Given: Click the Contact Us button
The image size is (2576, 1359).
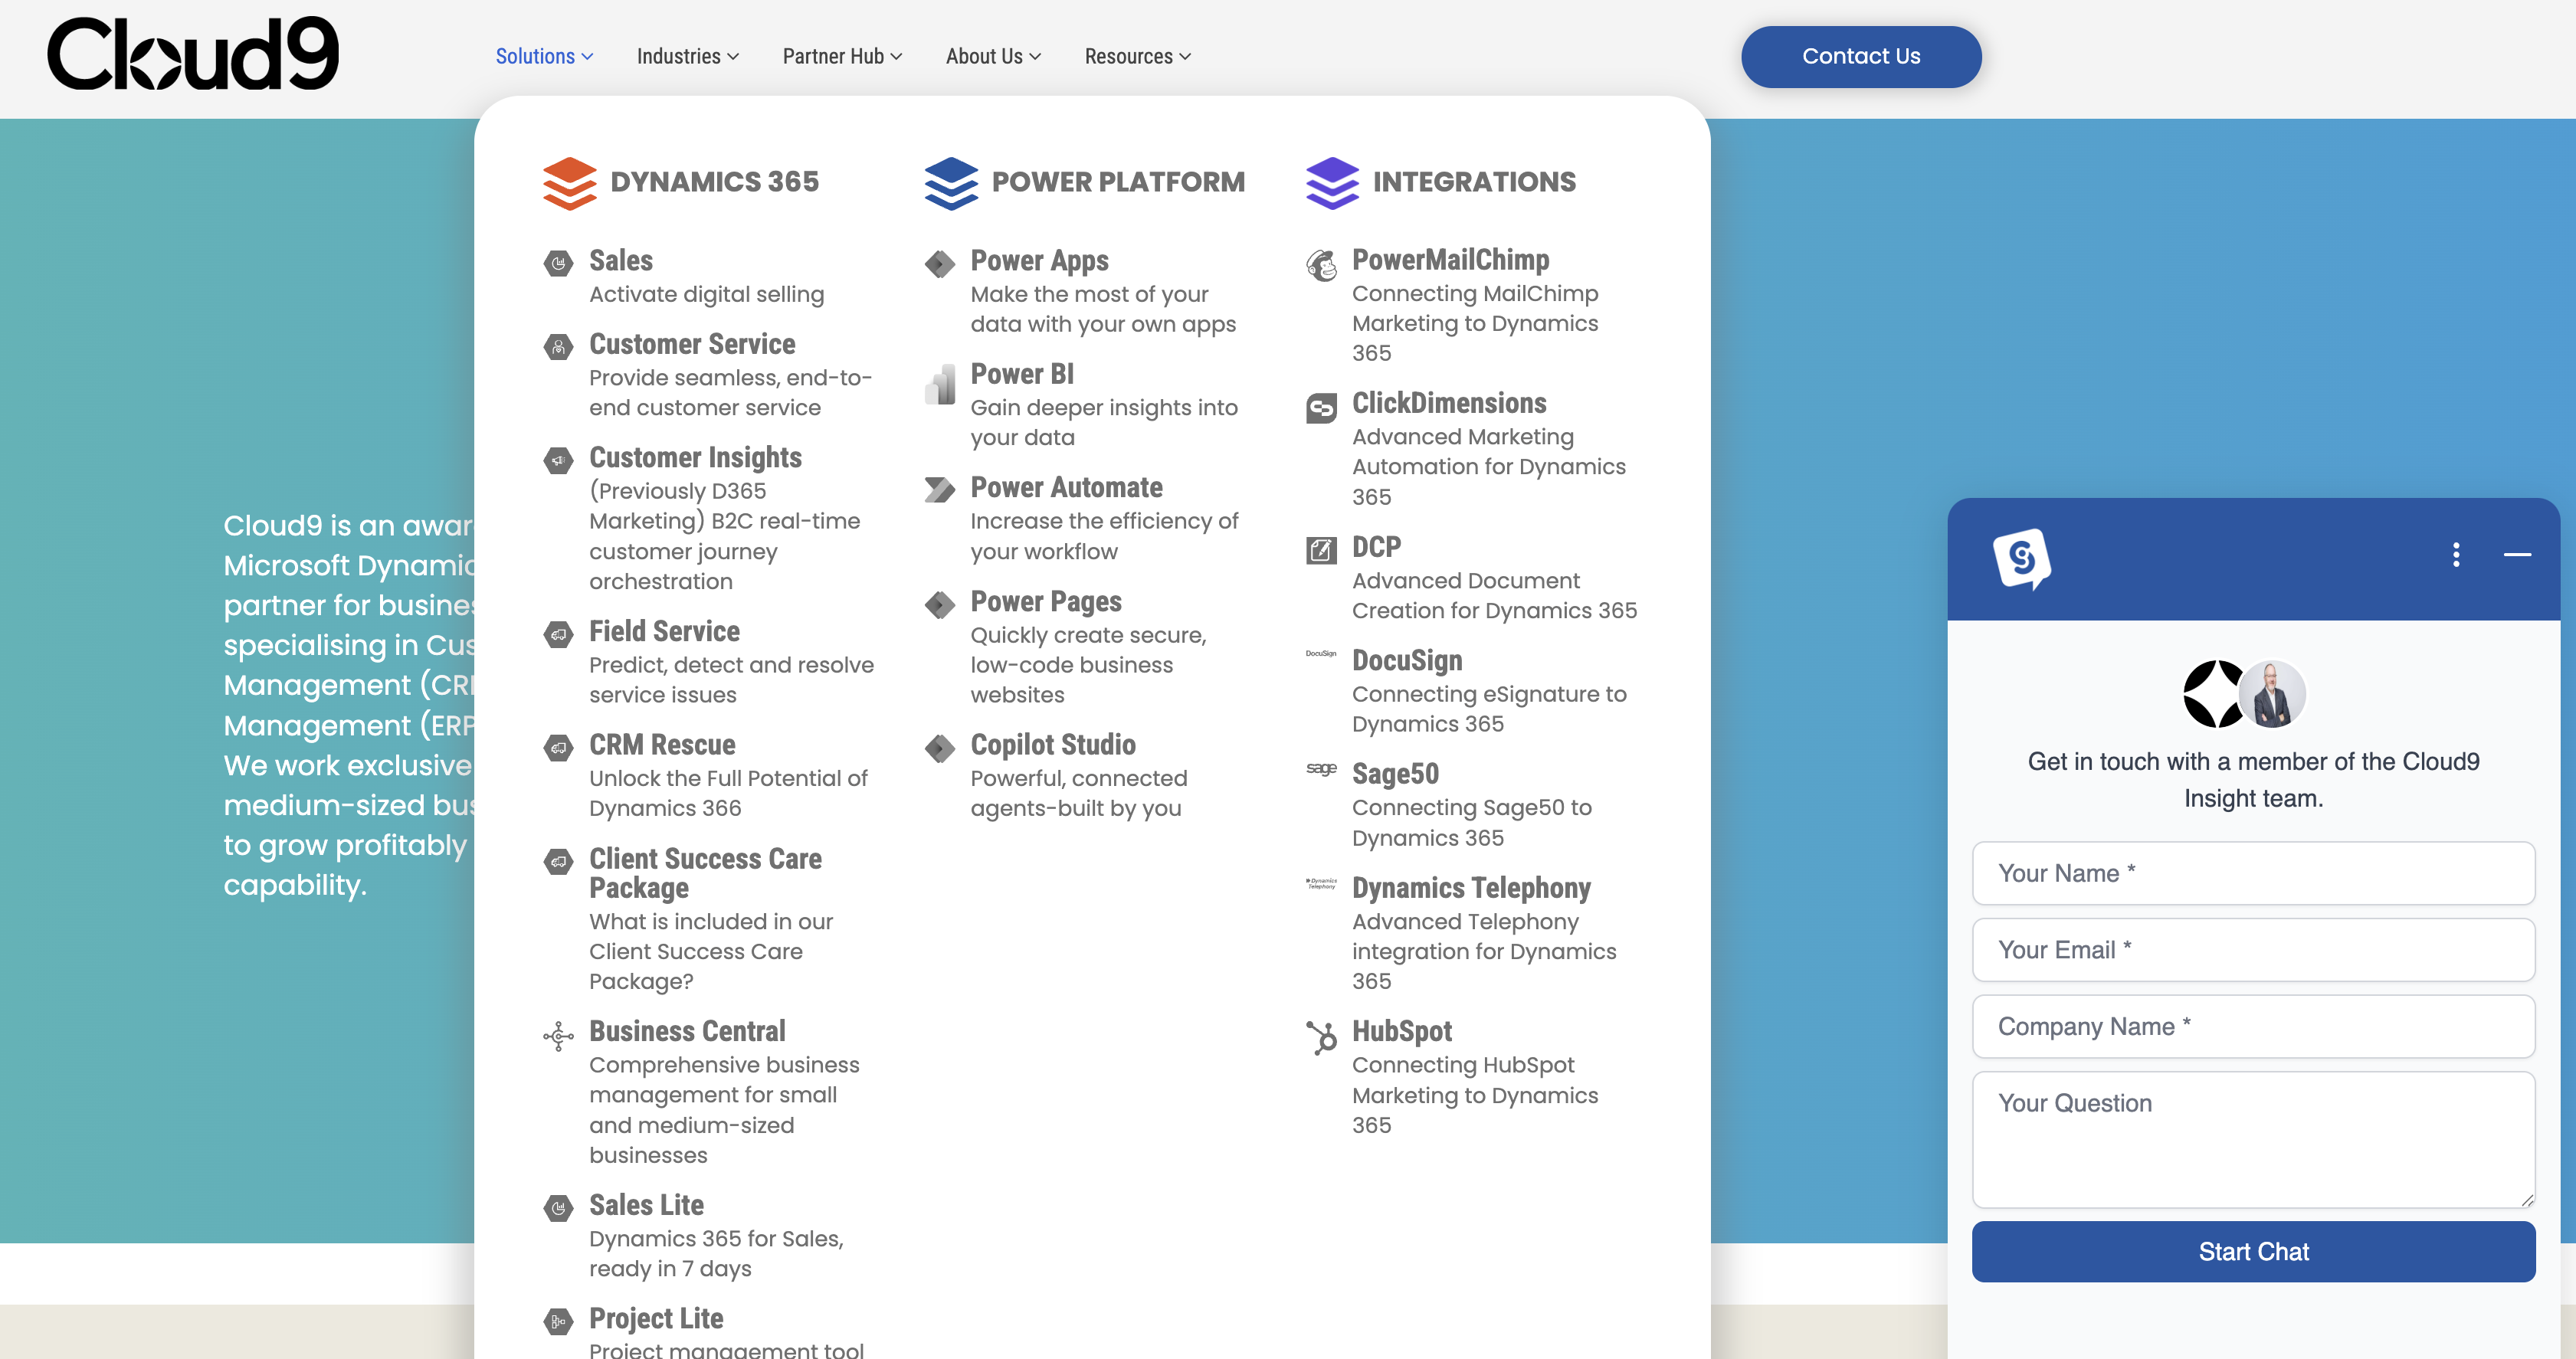Looking at the screenshot, I should click(1861, 56).
